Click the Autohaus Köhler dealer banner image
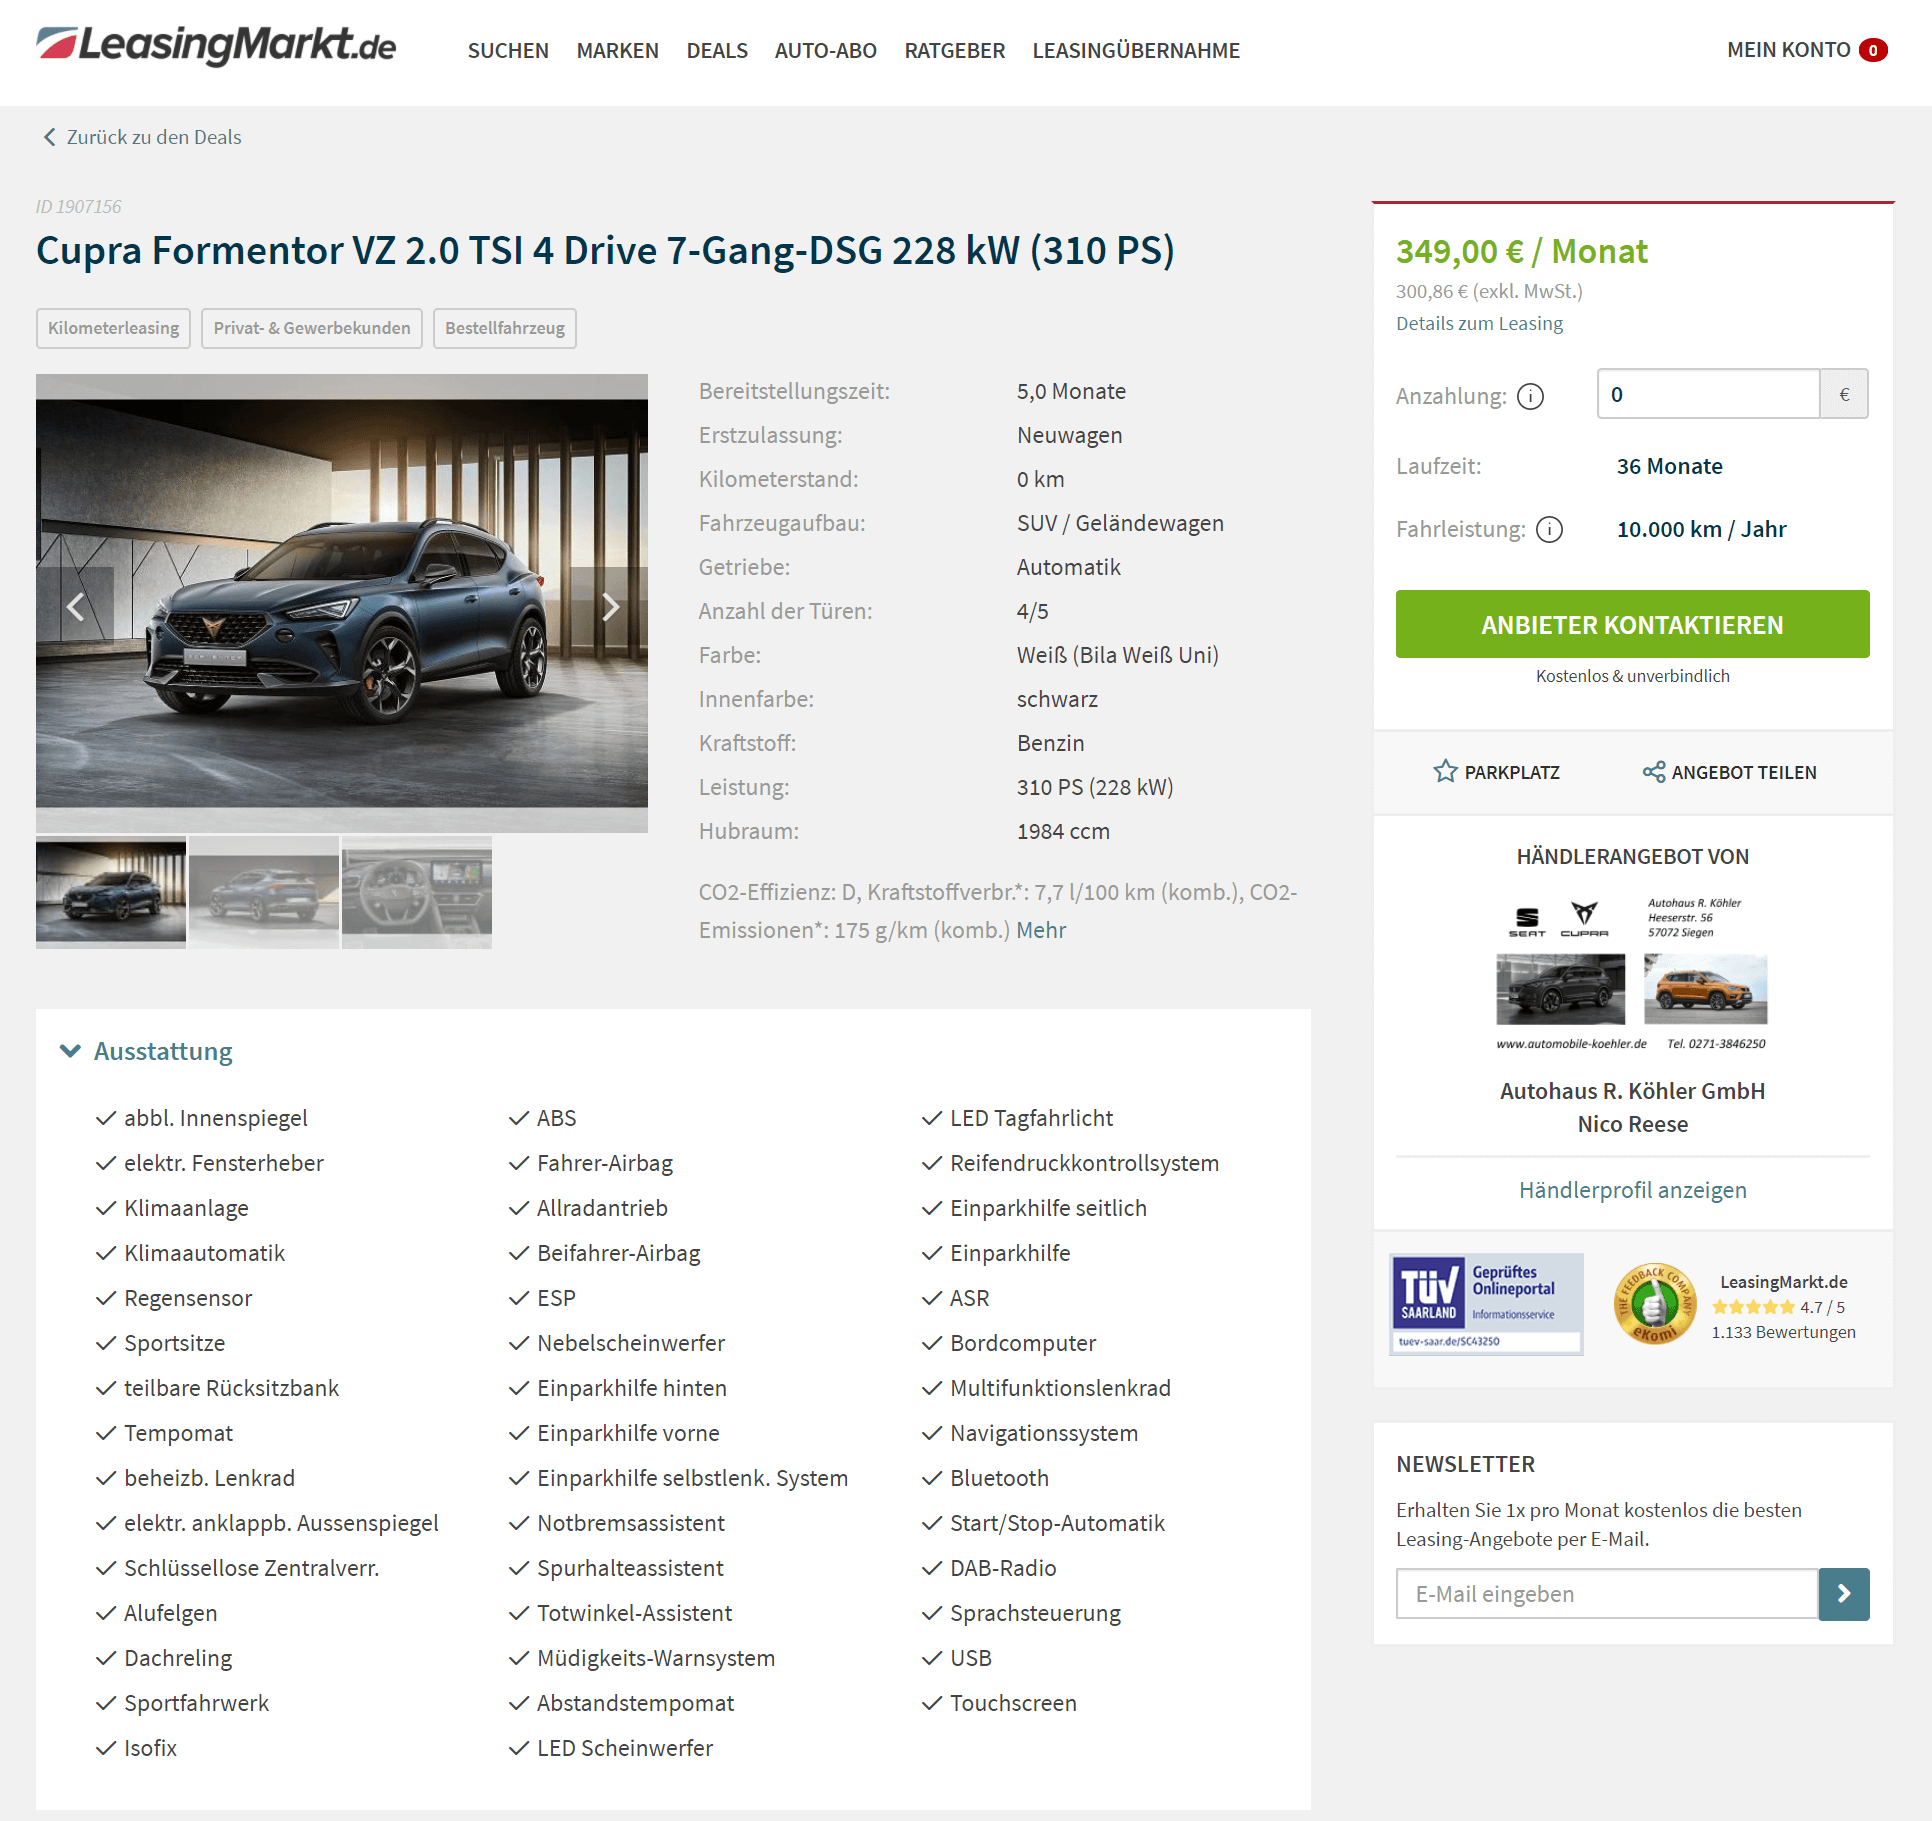The height and width of the screenshot is (1821, 1932). click(x=1632, y=972)
